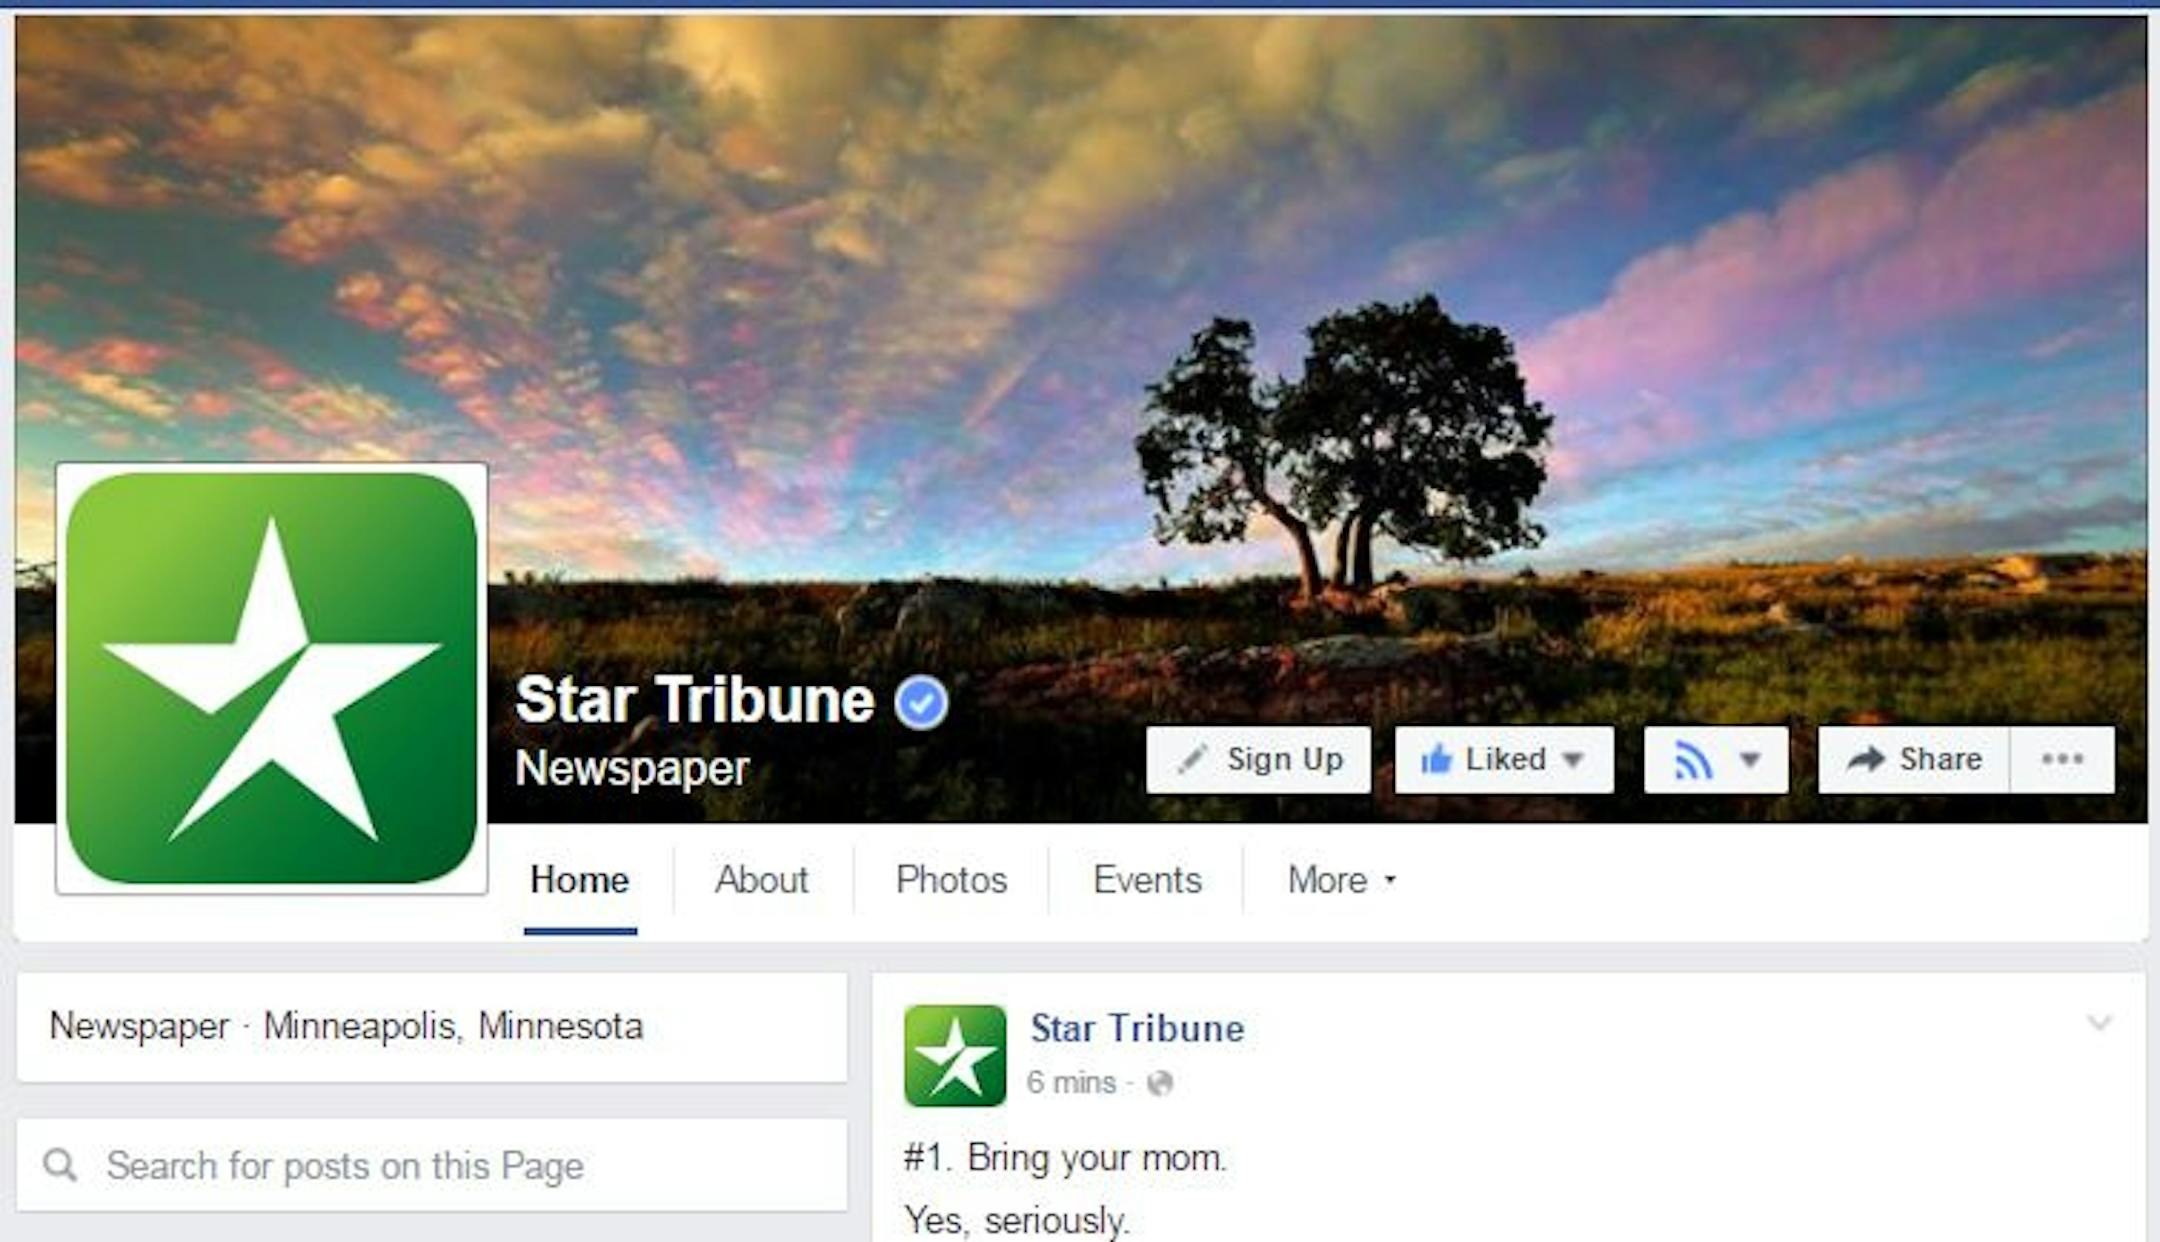
Task: Open the large Star Tribune profile picture
Action: [272, 679]
